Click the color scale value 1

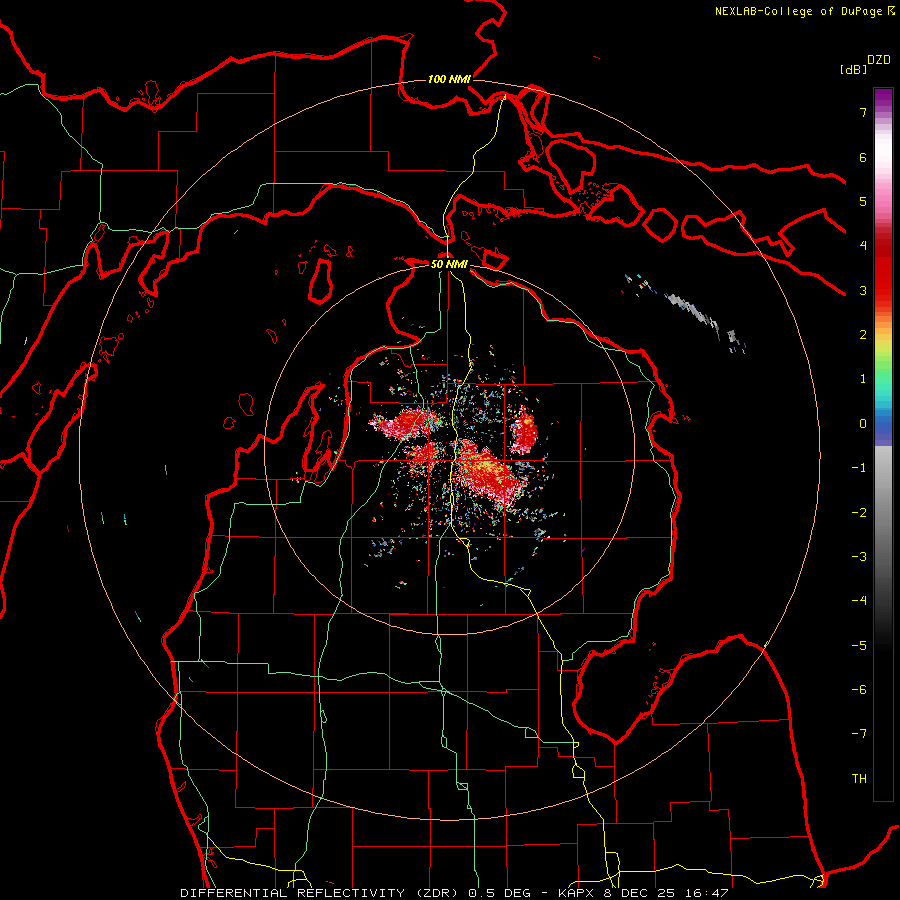(863, 379)
